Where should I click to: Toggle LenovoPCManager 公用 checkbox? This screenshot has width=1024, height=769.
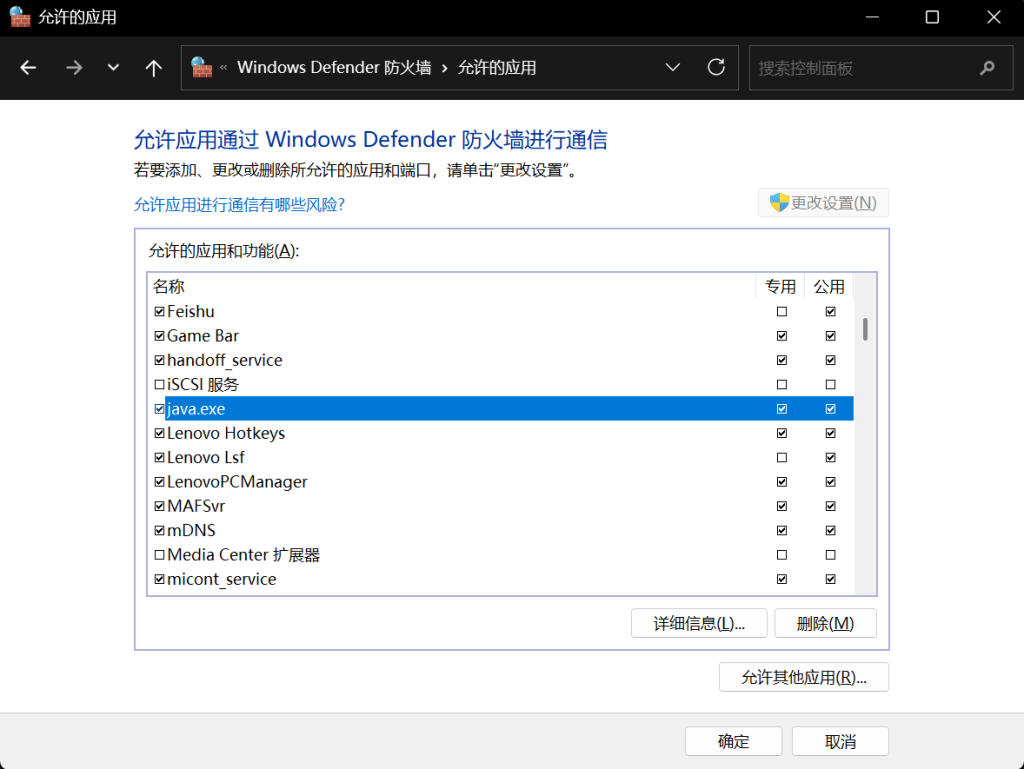point(830,482)
